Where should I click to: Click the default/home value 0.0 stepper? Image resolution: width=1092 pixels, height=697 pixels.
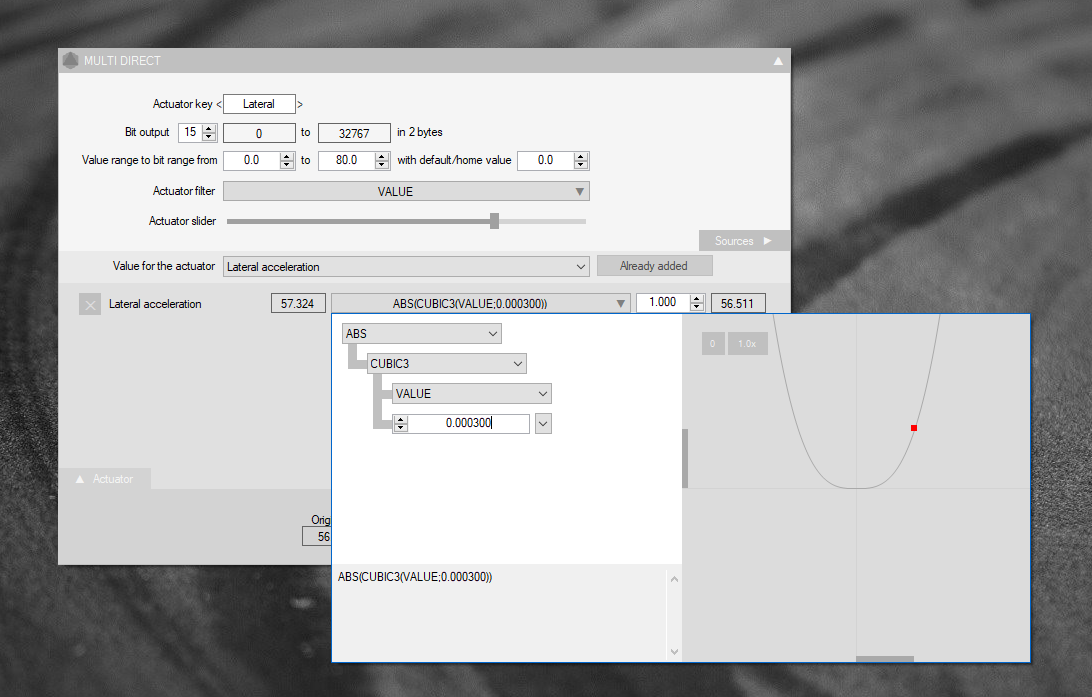(x=581, y=161)
